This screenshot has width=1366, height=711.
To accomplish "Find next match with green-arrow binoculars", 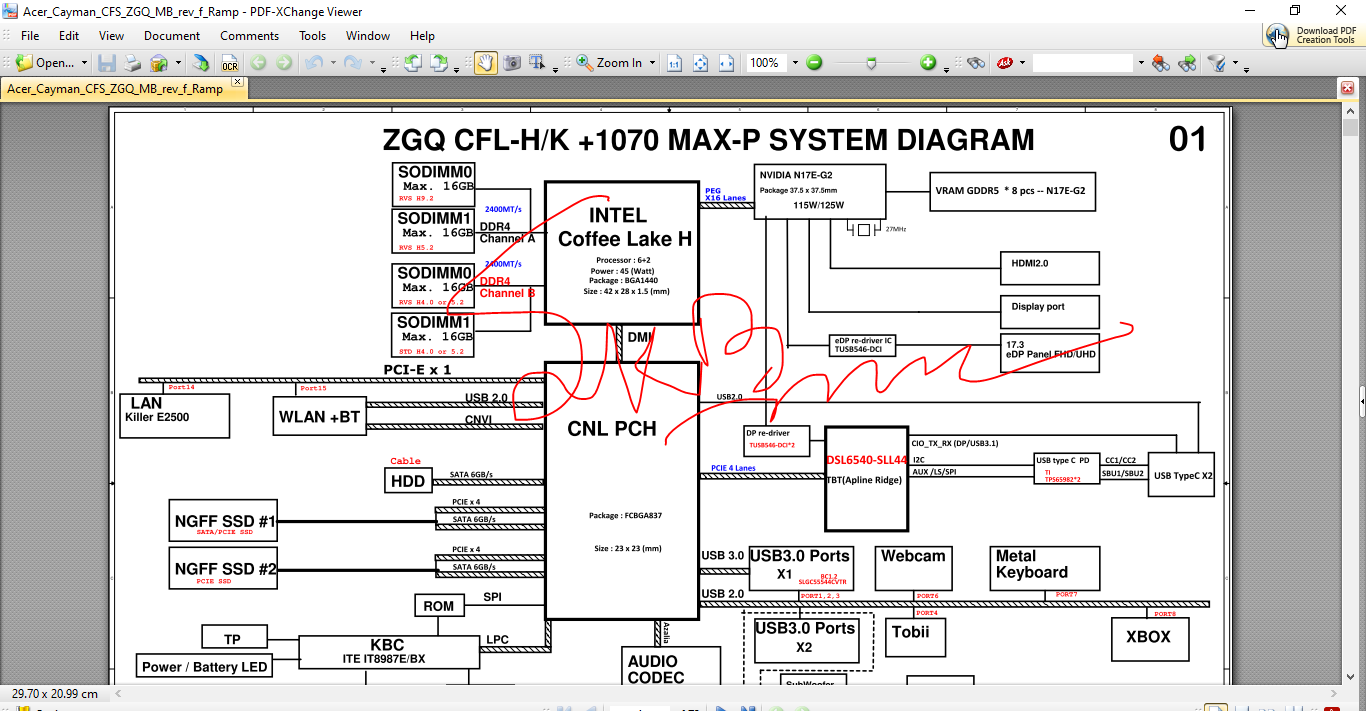I will tap(1187, 63).
